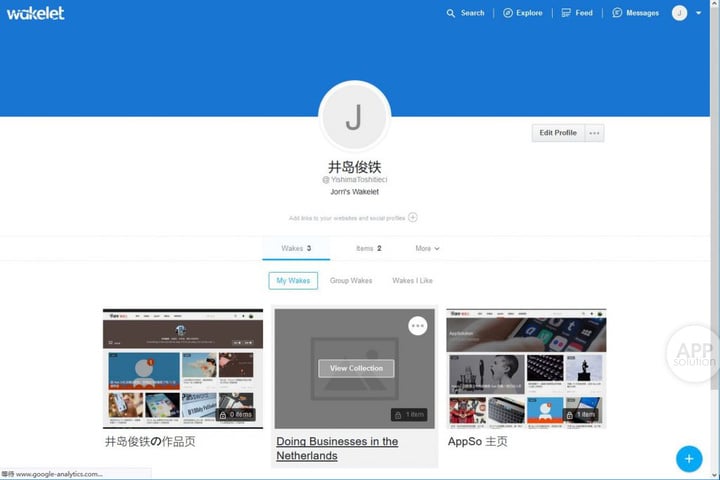Expand the account dropdown arrow
The width and height of the screenshot is (720, 480).
click(x=698, y=13)
